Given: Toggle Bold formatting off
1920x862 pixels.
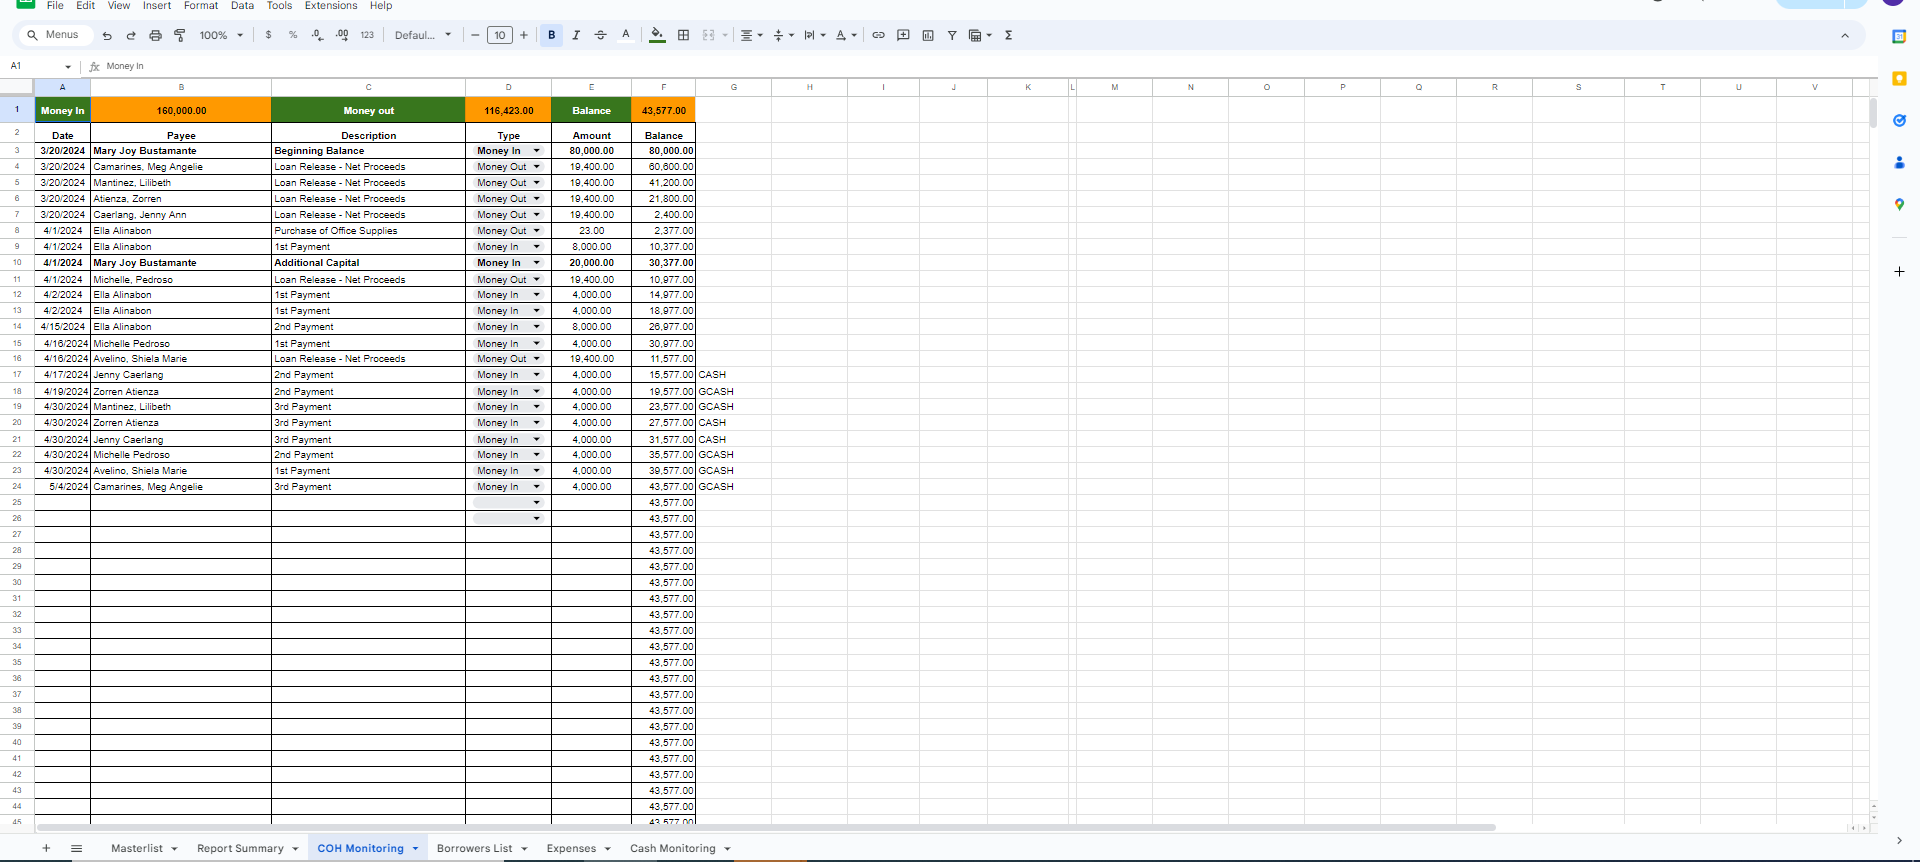Looking at the screenshot, I should [x=551, y=35].
